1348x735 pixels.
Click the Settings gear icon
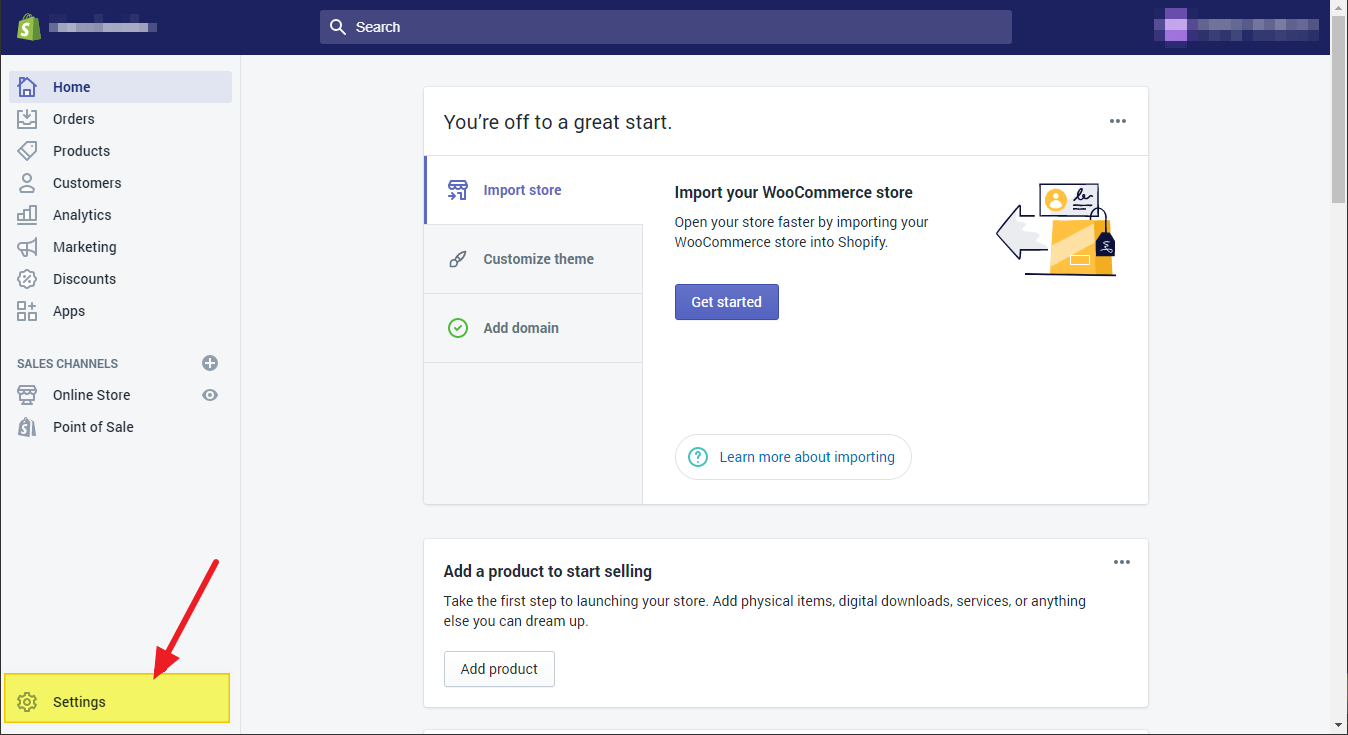point(27,702)
